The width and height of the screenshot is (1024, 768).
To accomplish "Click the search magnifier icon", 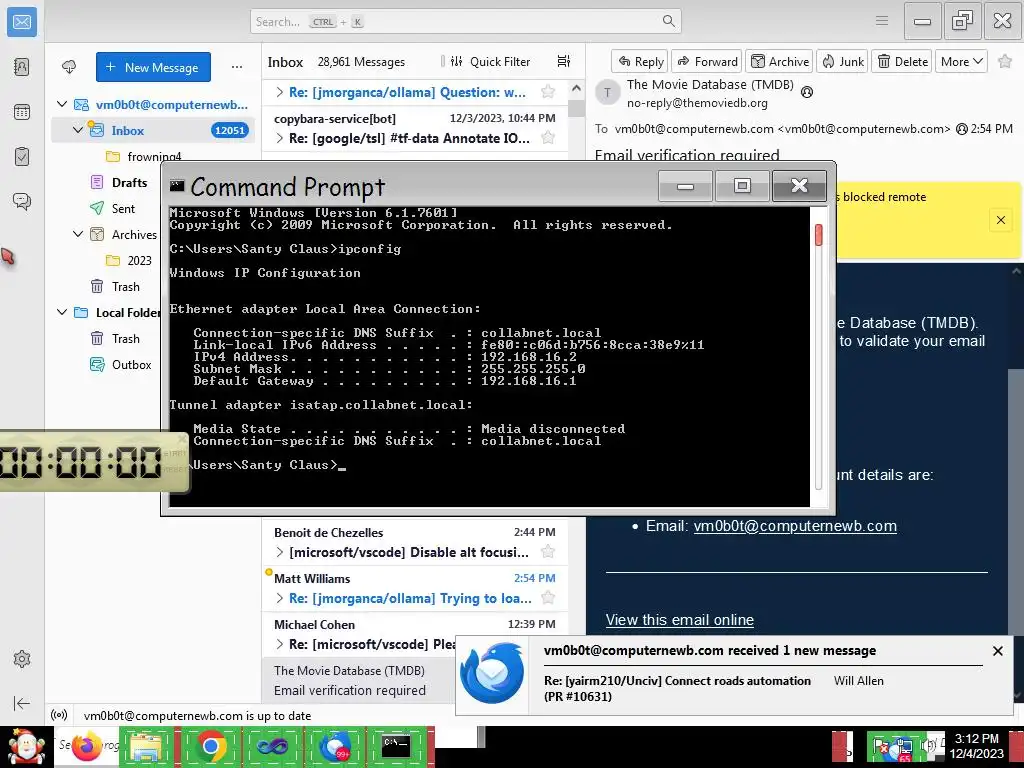I will point(669,21).
